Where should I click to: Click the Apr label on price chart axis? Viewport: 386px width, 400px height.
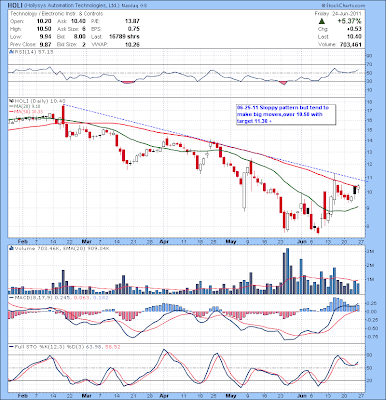pyautogui.click(x=163, y=241)
